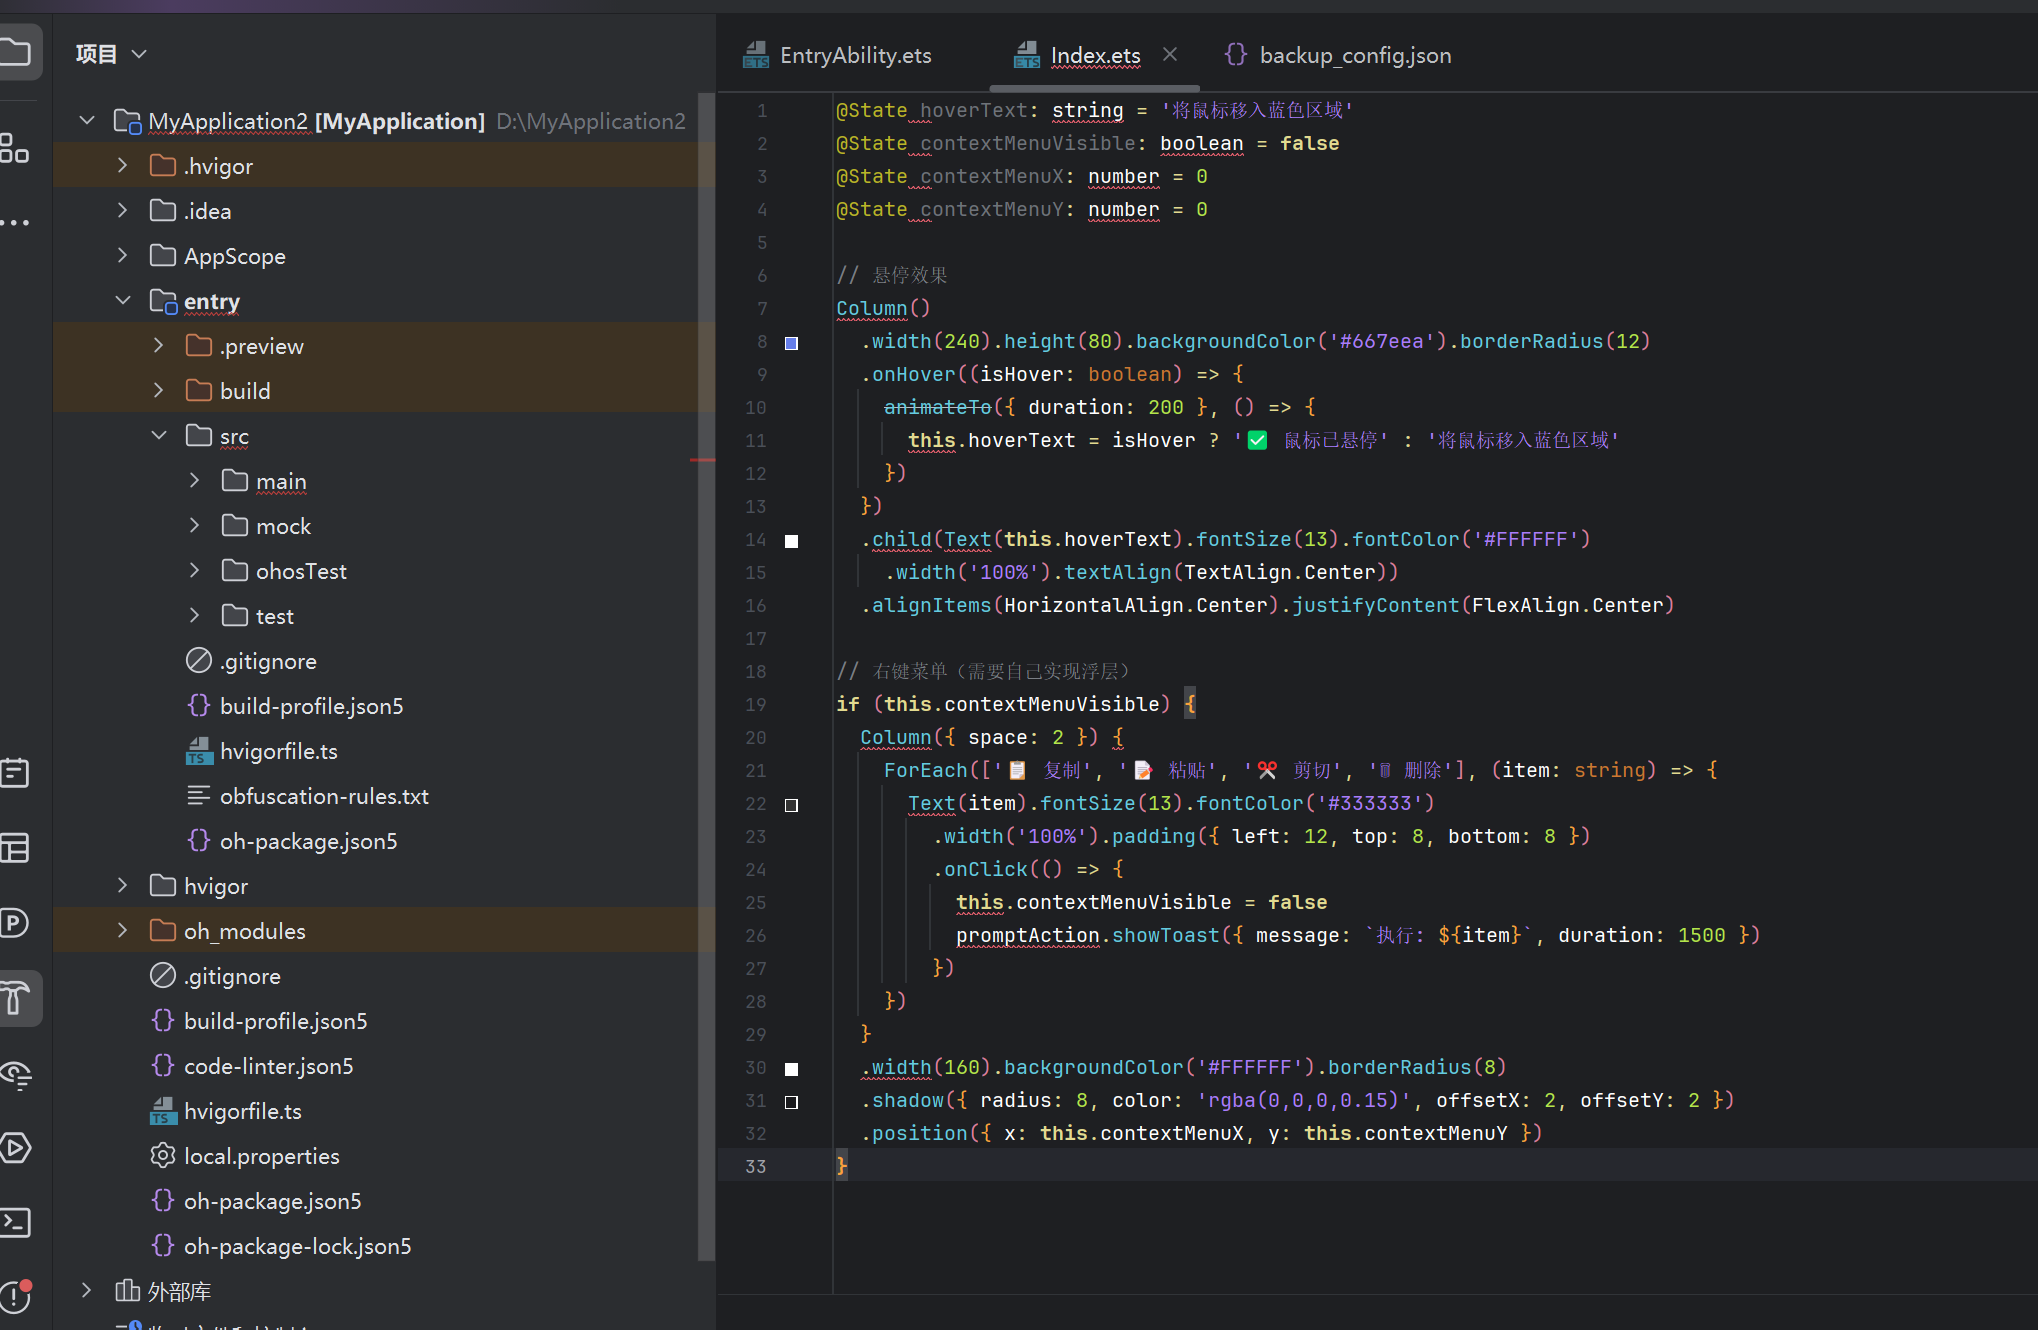Expand the .idea folder

(x=123, y=210)
